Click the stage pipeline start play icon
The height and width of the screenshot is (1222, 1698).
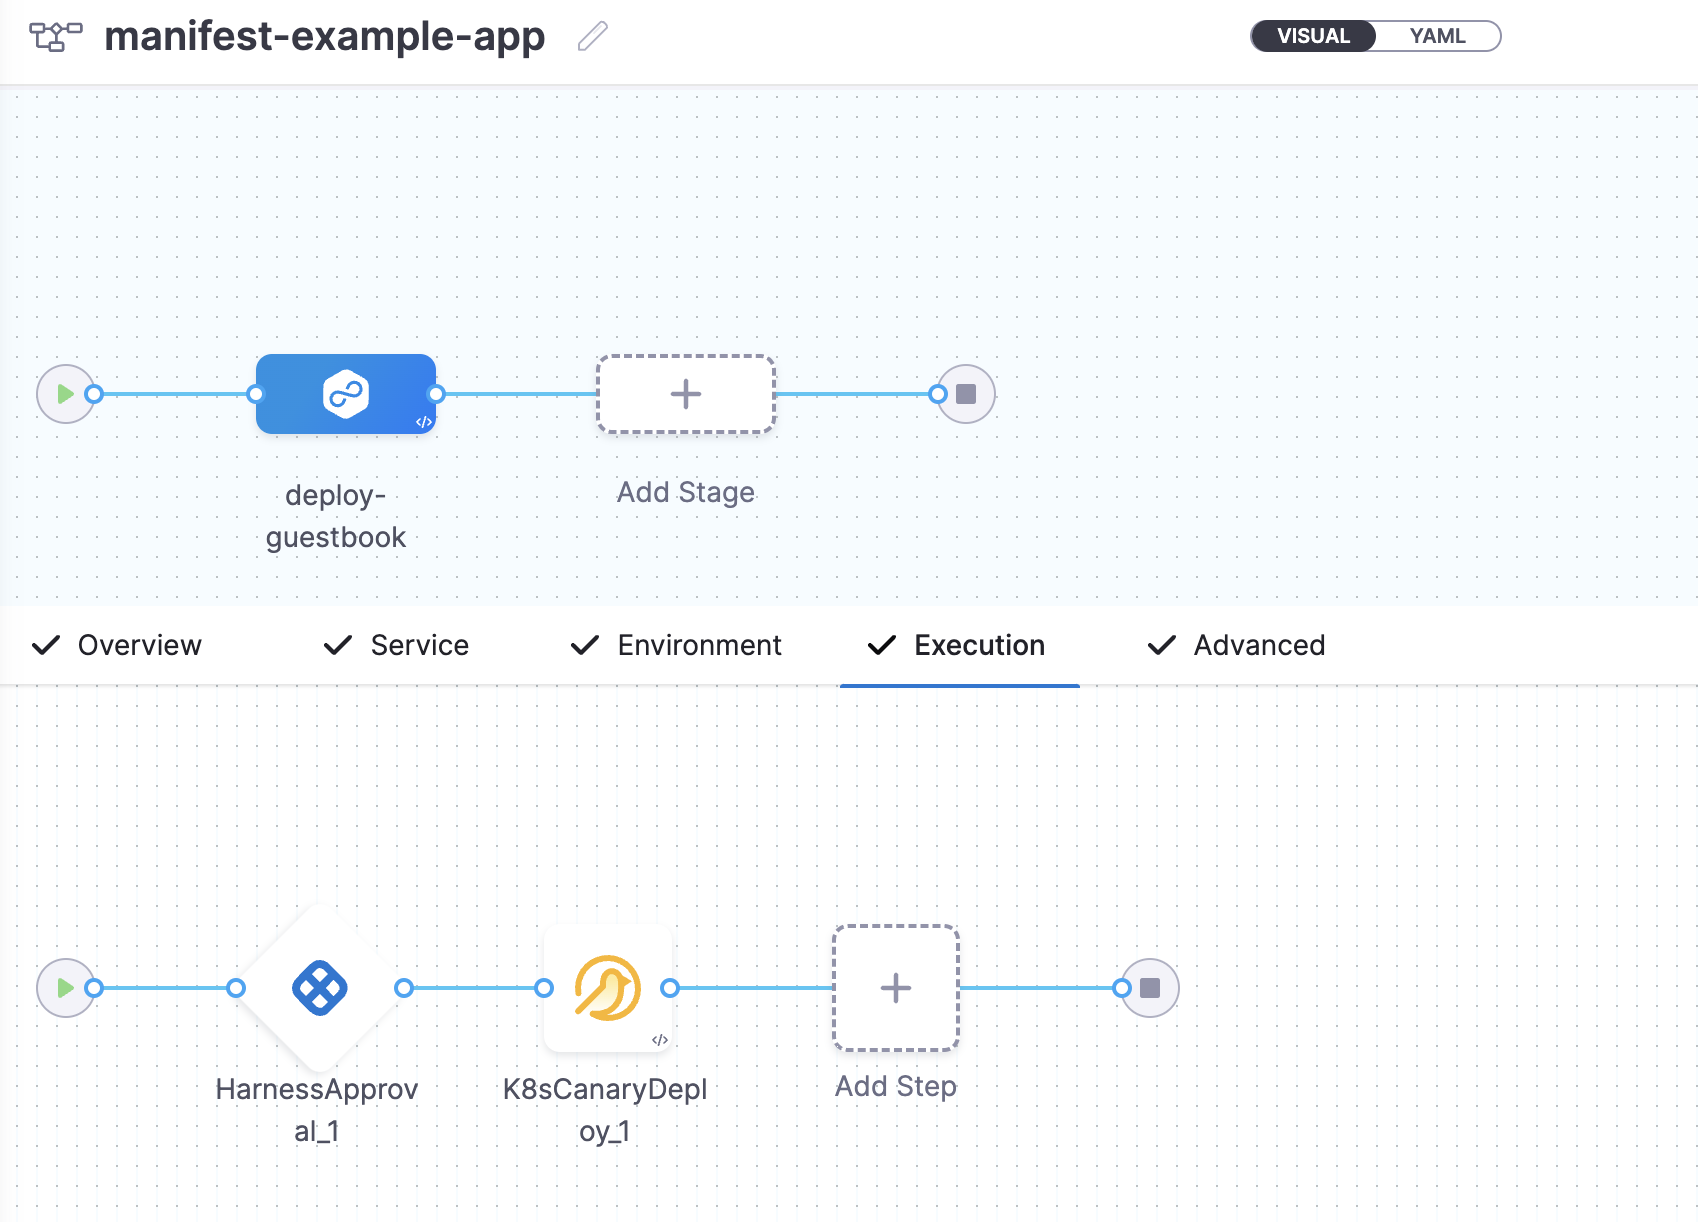tap(65, 394)
